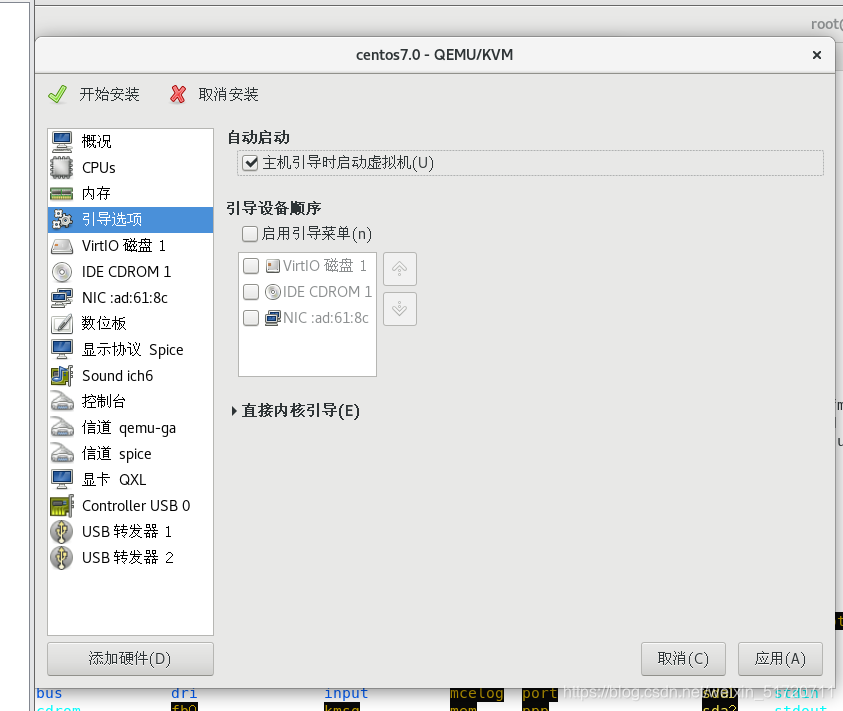Select NIC :ad:61:8c network icon in sidebar
The width and height of the screenshot is (843, 711).
coord(62,297)
